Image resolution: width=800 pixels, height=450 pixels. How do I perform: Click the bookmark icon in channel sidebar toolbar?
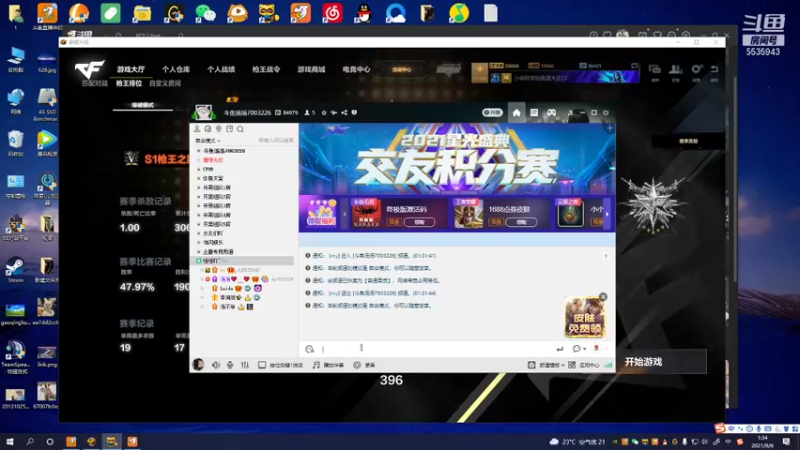click(230, 129)
